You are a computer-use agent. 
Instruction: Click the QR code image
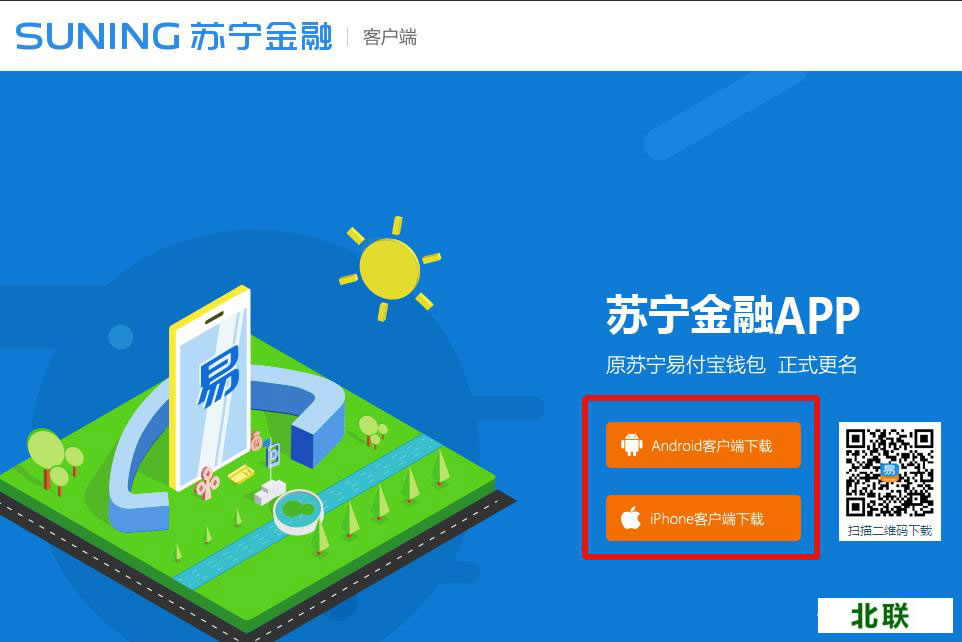pos(890,473)
